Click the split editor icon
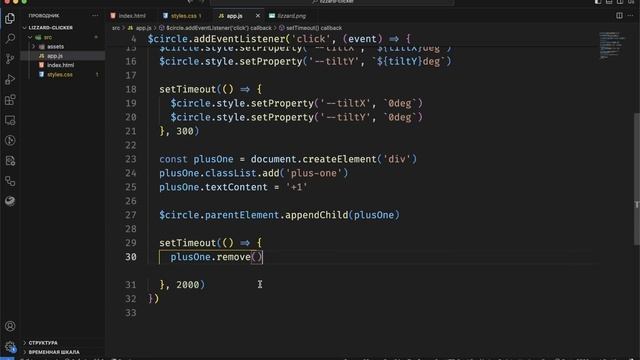Screen dimensions: 640x360 click(619, 16)
